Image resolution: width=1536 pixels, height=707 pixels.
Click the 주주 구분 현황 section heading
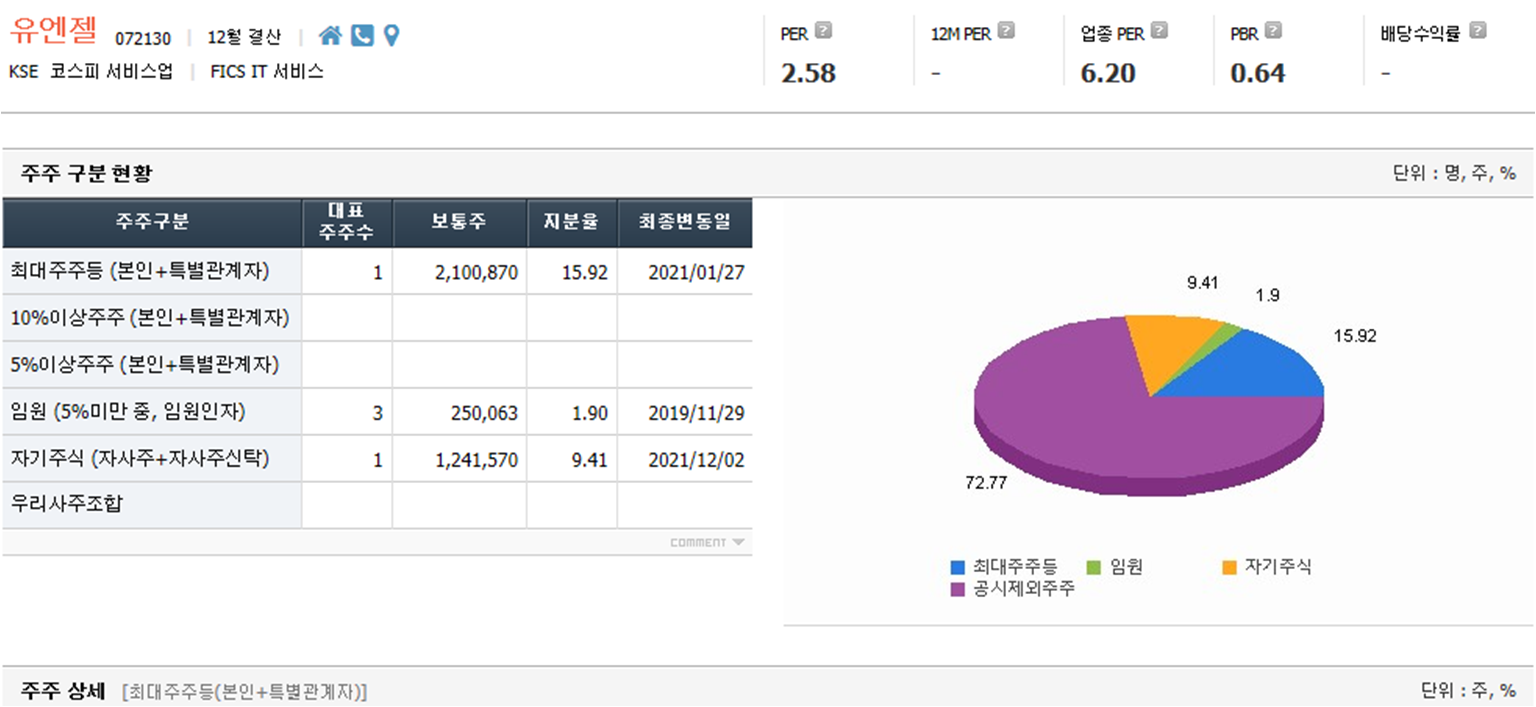86,174
